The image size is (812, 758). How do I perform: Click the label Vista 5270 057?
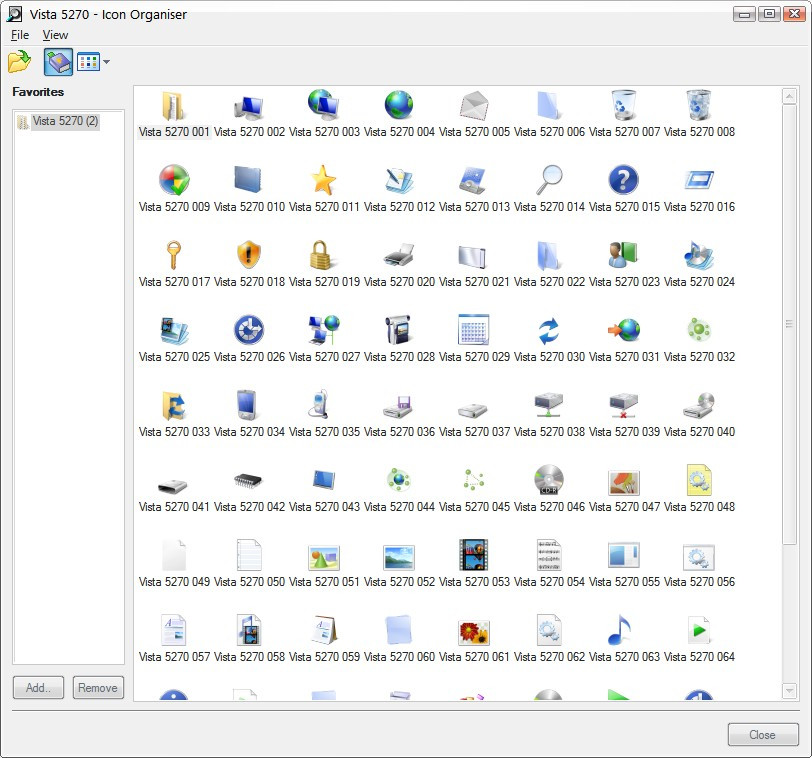pyautogui.click(x=174, y=657)
